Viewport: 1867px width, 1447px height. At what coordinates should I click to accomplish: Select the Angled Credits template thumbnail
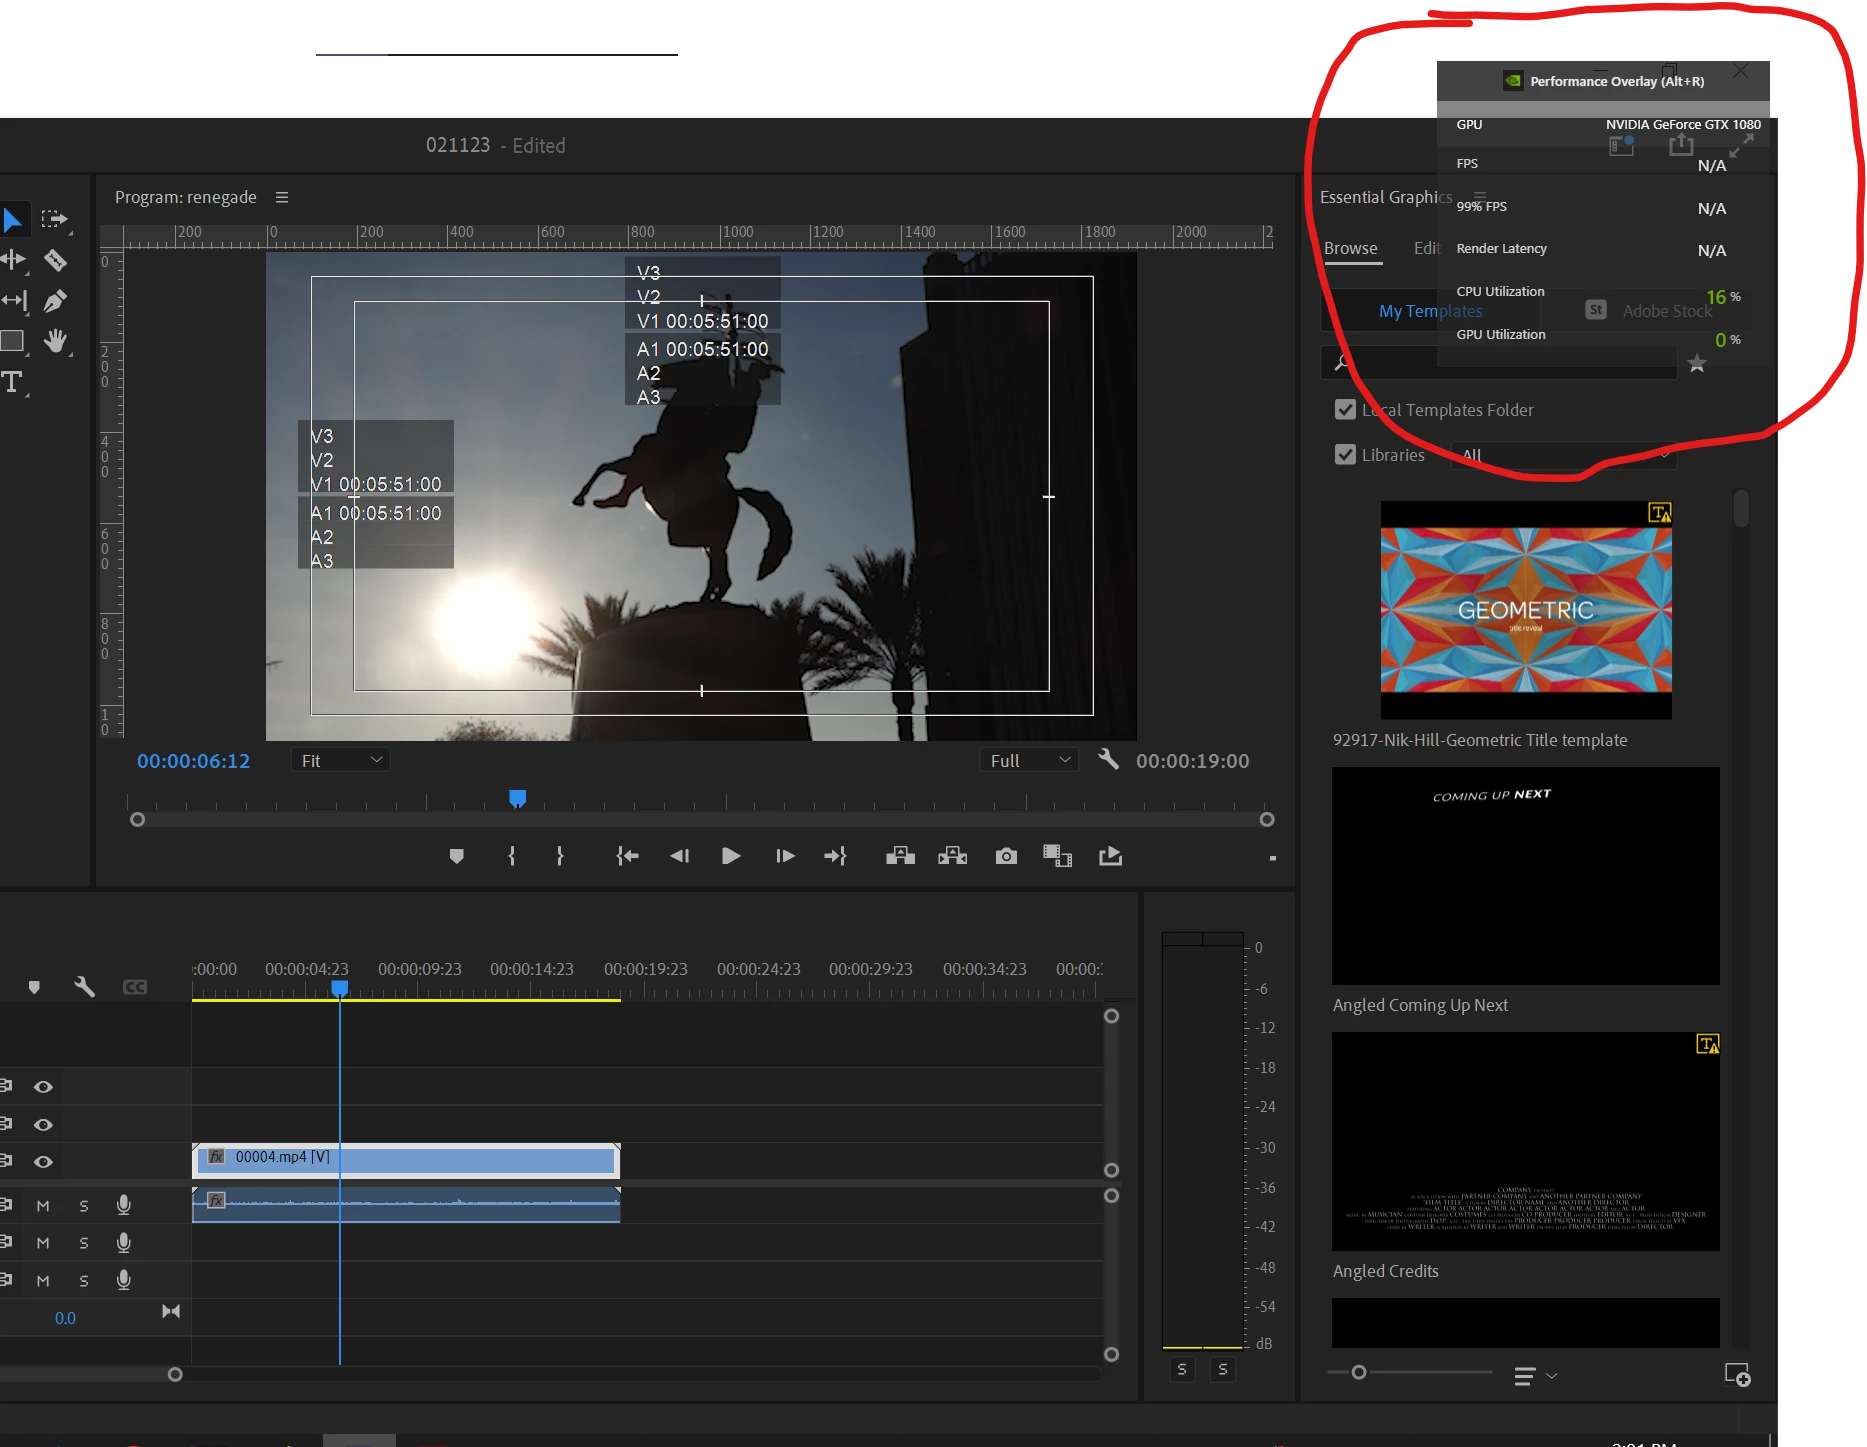pos(1526,1141)
